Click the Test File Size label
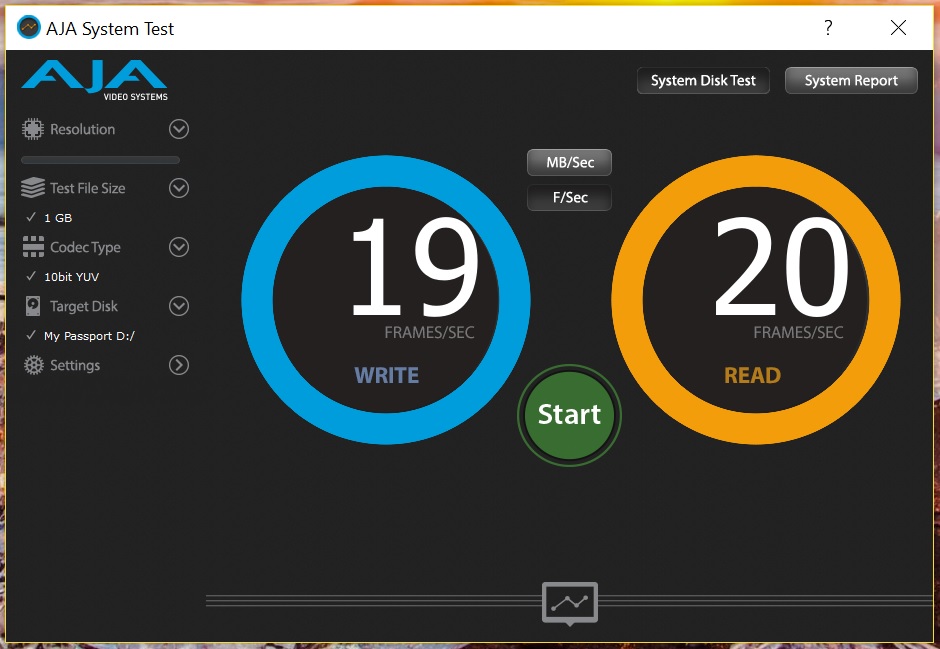Viewport: 940px width, 649px height. (x=88, y=188)
